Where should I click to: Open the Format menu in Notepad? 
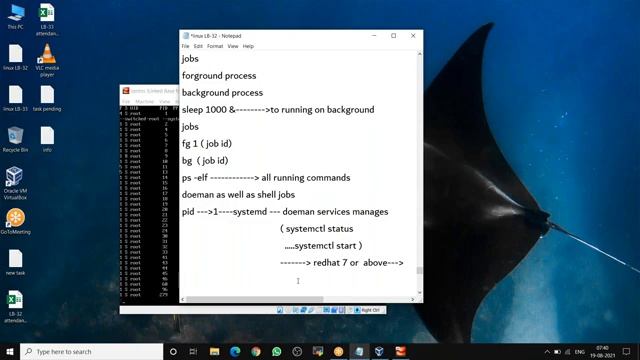[x=215, y=46]
